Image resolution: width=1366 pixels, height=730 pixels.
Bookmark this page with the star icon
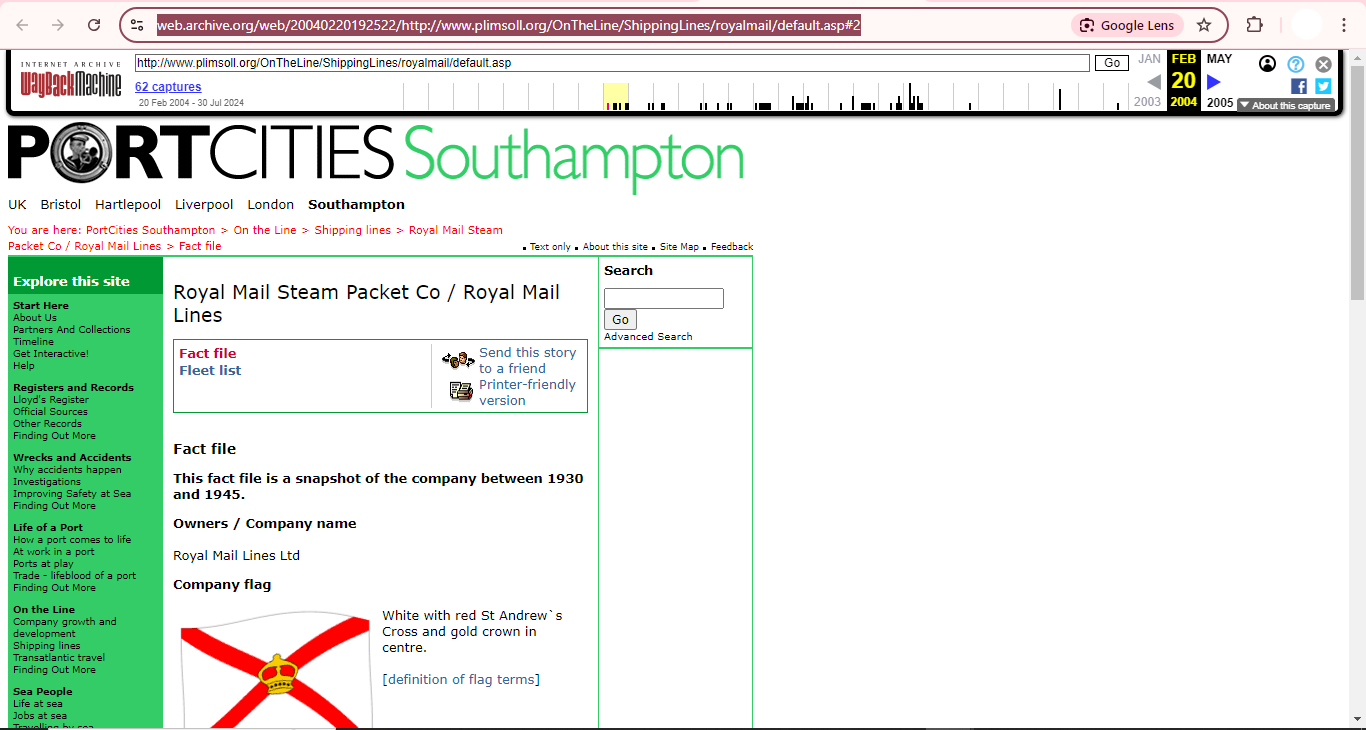[1204, 25]
